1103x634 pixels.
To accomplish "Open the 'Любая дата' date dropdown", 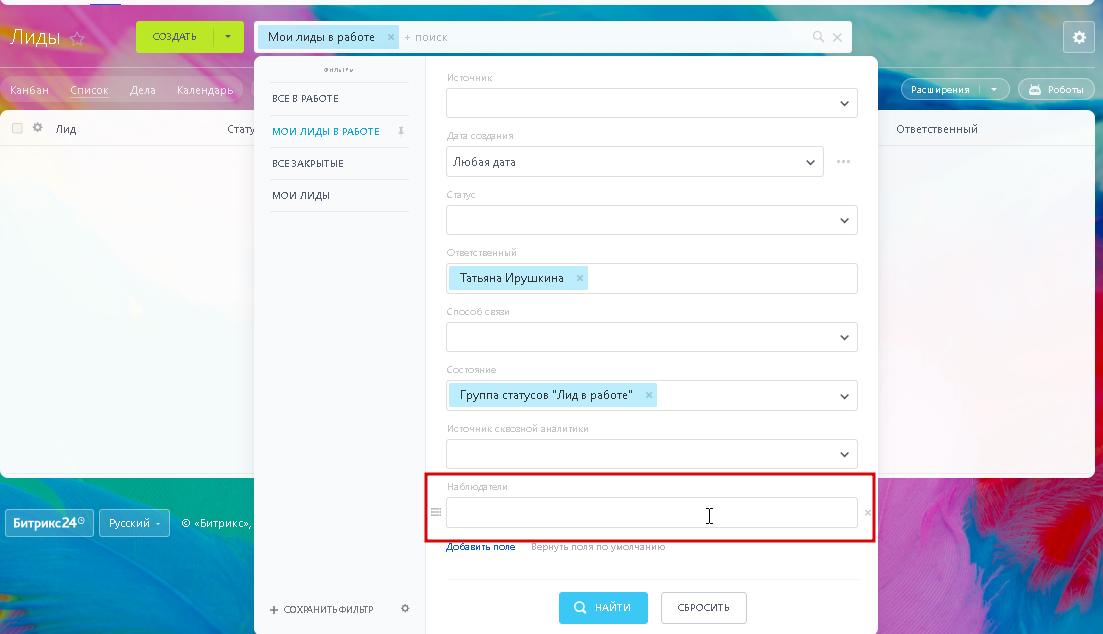I will pos(635,162).
